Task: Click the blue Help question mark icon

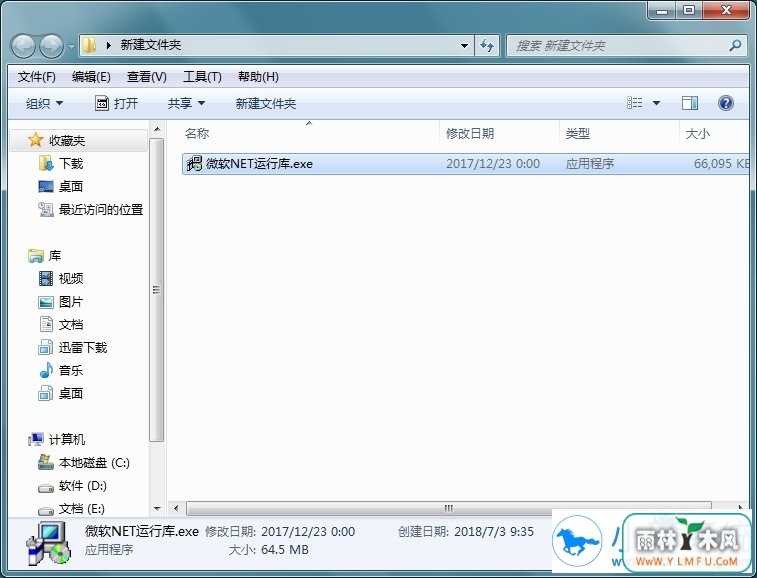Action: click(726, 103)
